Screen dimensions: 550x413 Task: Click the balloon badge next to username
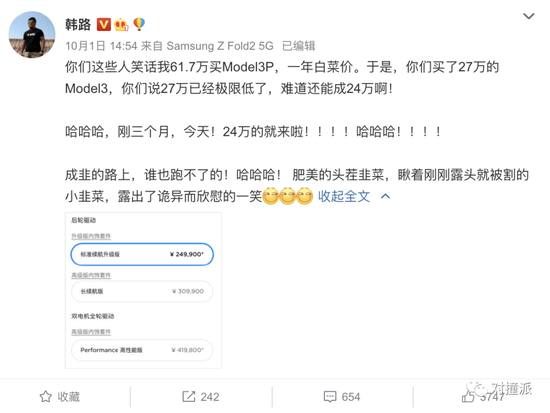point(139,25)
